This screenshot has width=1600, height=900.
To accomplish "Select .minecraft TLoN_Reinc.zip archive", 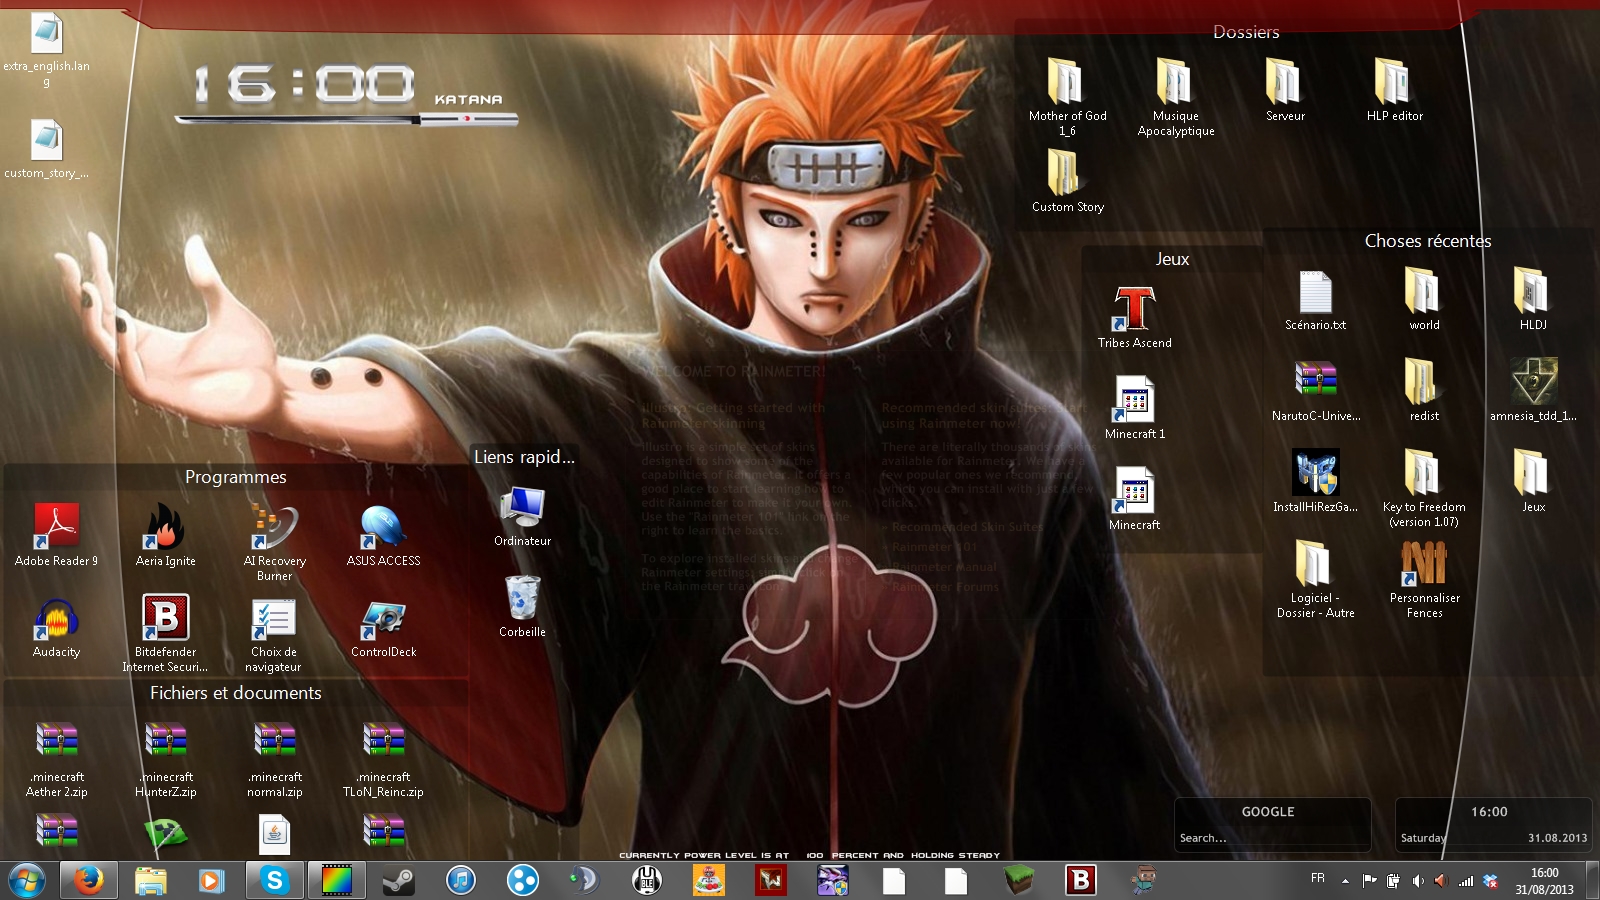I will pyautogui.click(x=383, y=759).
